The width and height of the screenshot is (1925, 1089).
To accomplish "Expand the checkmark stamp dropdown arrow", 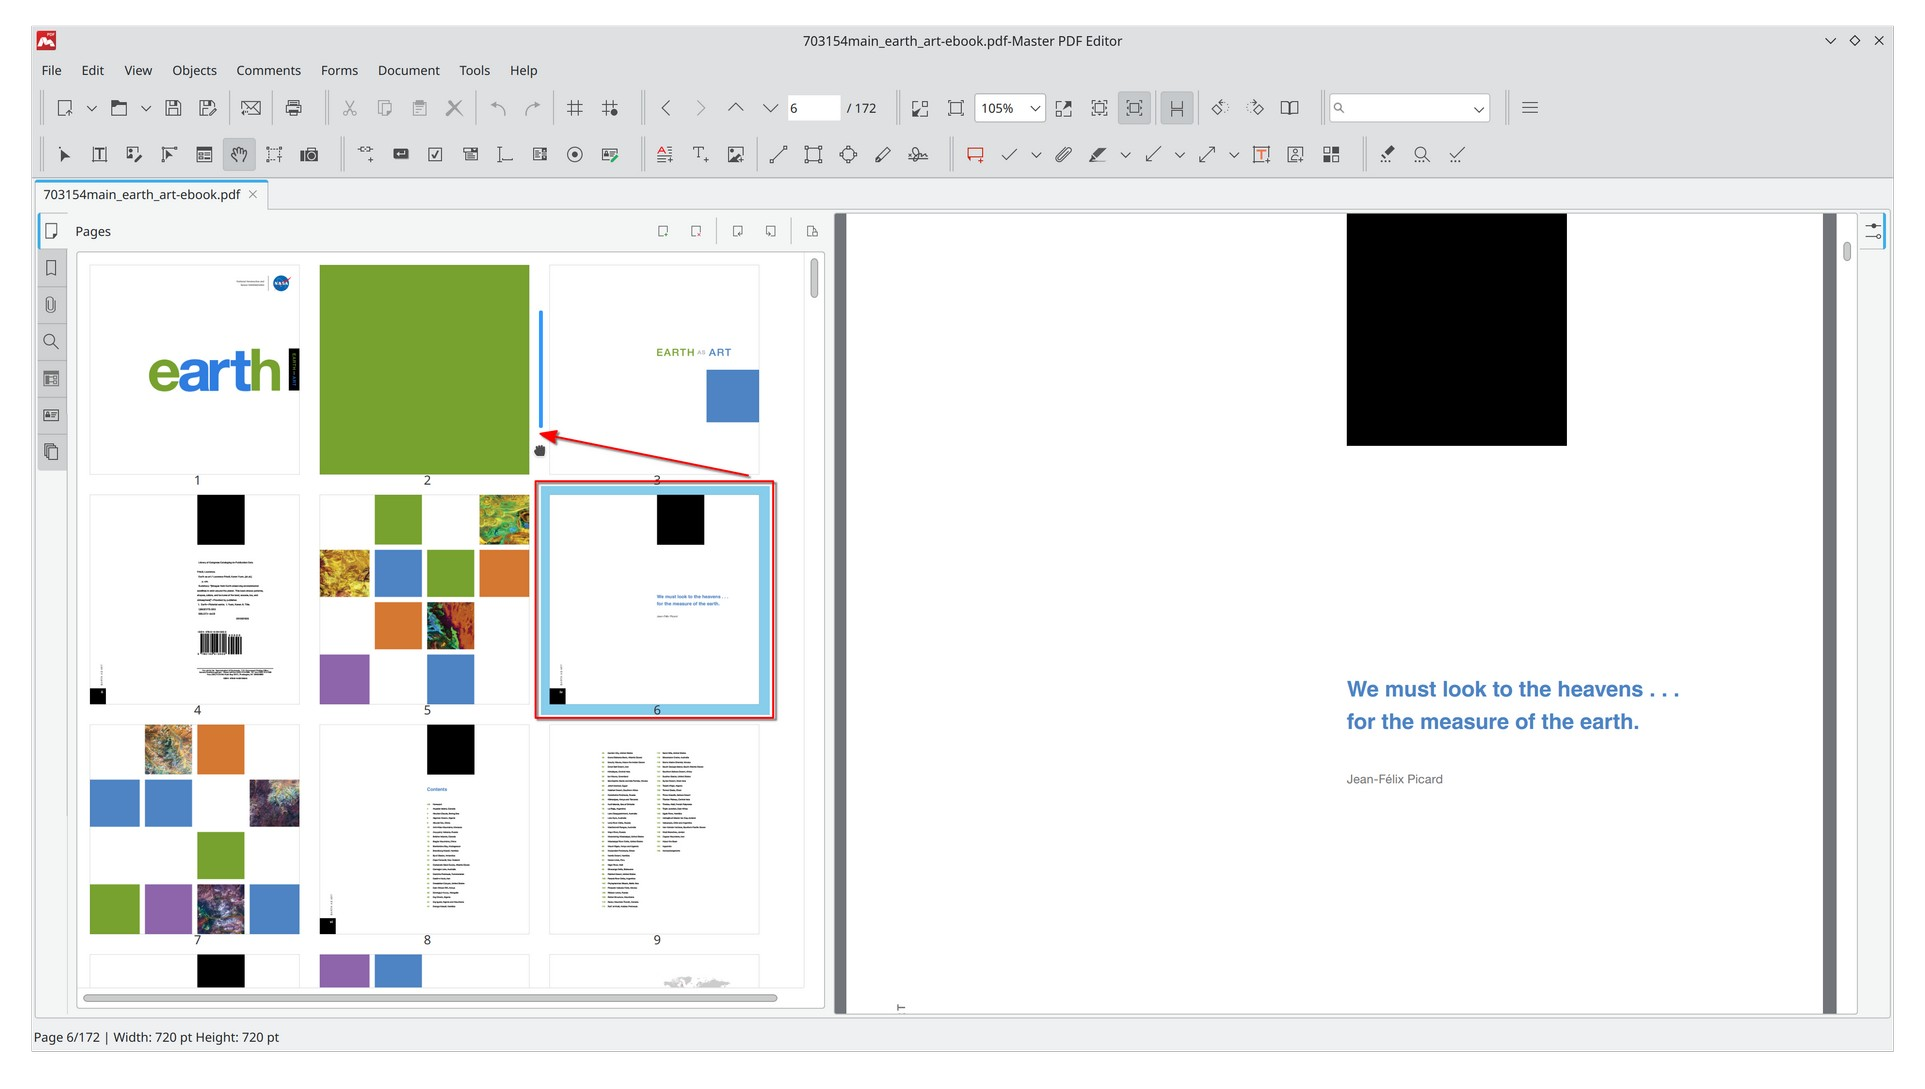I will [1036, 155].
